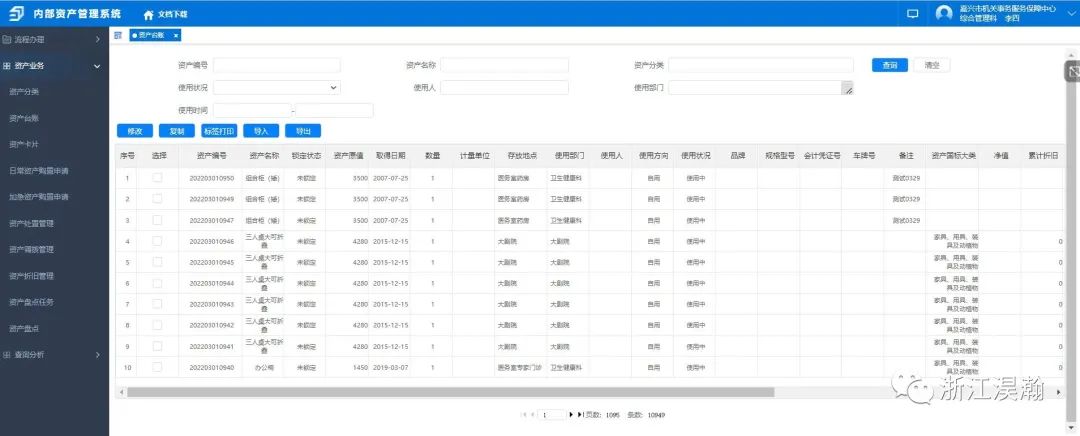Viewport: 1080px width, 436px height.
Task: Expand the 流程办理 sidebar menu
Action: tap(54, 40)
